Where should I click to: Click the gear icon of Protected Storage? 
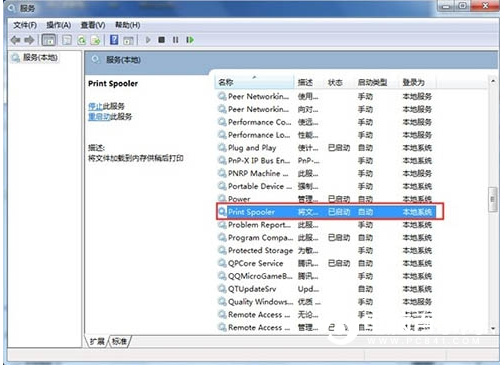[222, 250]
